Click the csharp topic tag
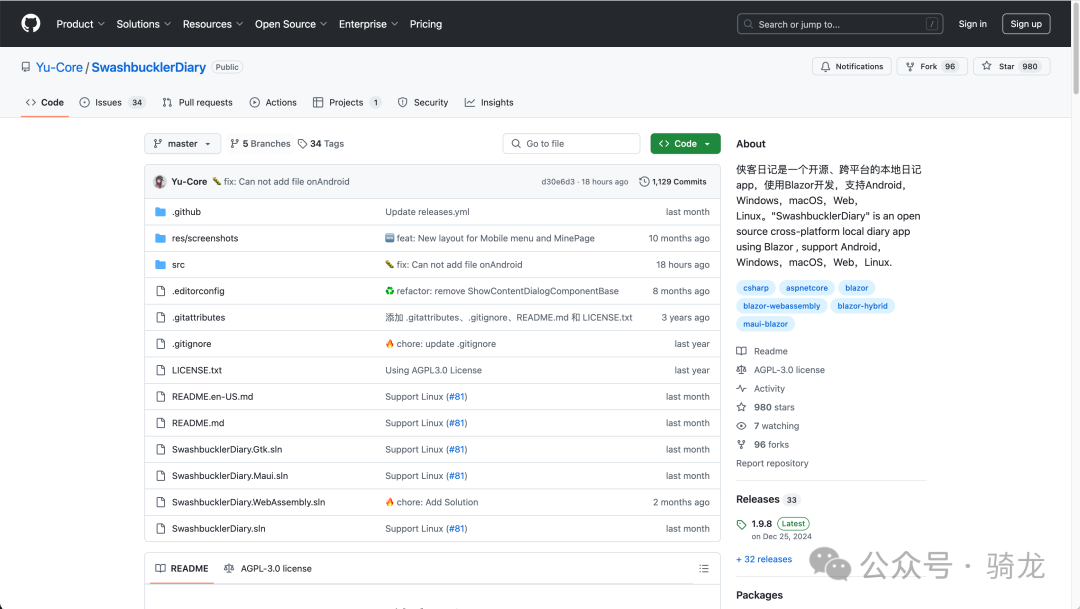1080x609 pixels. pos(756,288)
